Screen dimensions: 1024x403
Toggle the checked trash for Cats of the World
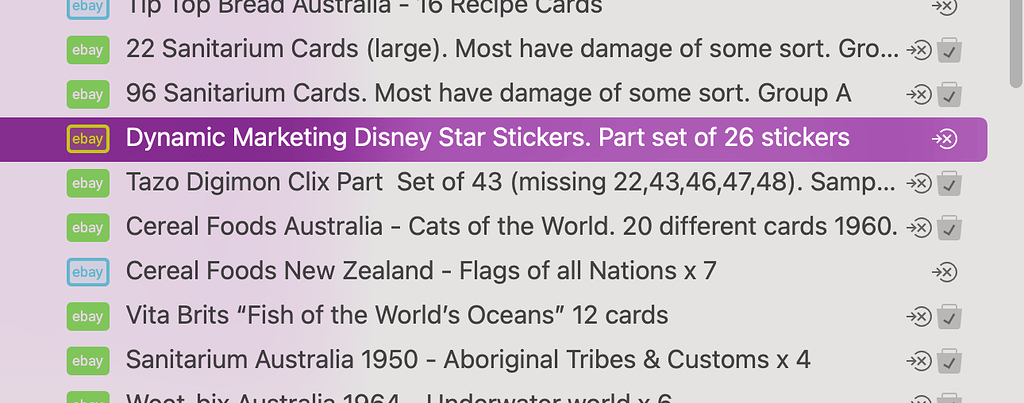pos(950,228)
